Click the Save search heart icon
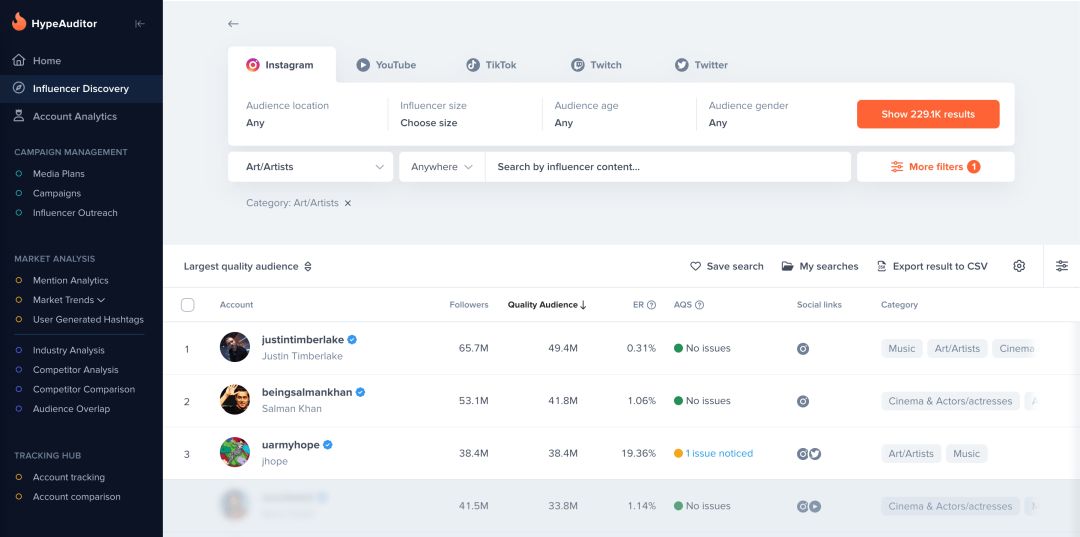 tap(696, 266)
